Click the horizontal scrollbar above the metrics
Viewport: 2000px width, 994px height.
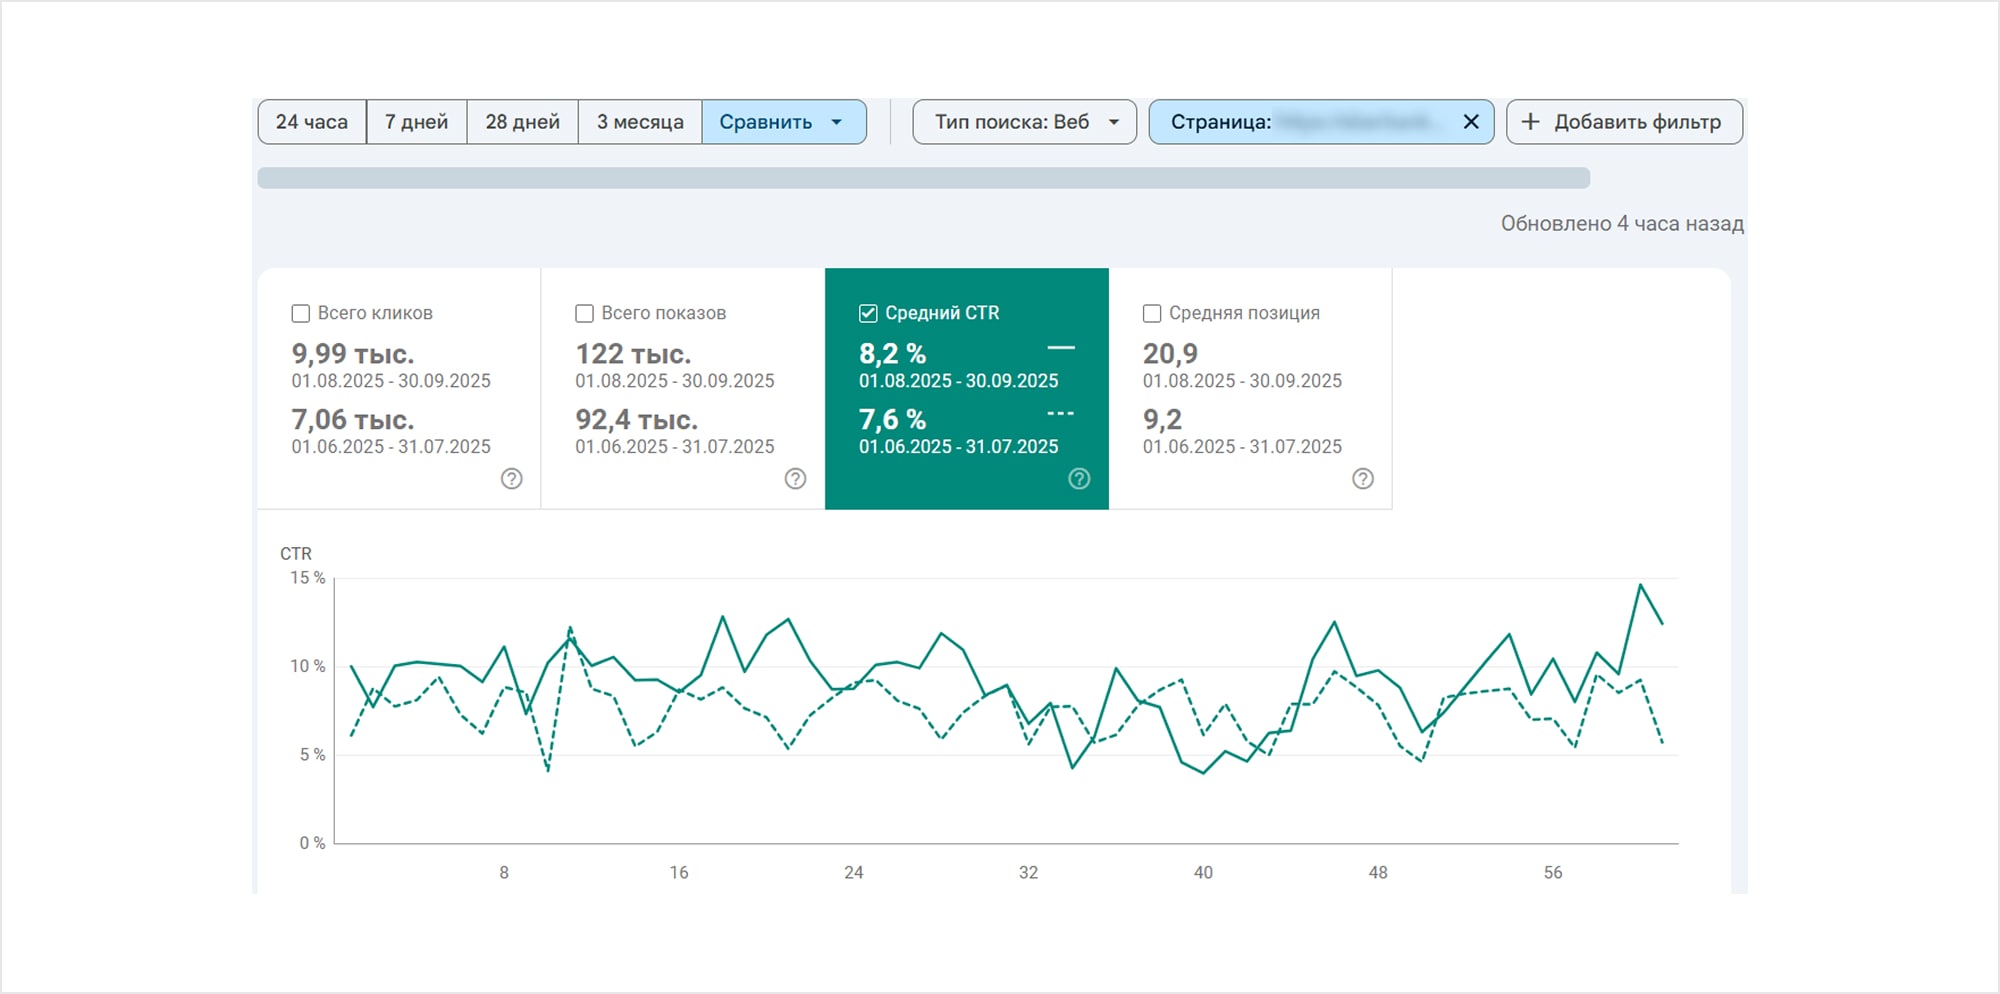[x=925, y=177]
